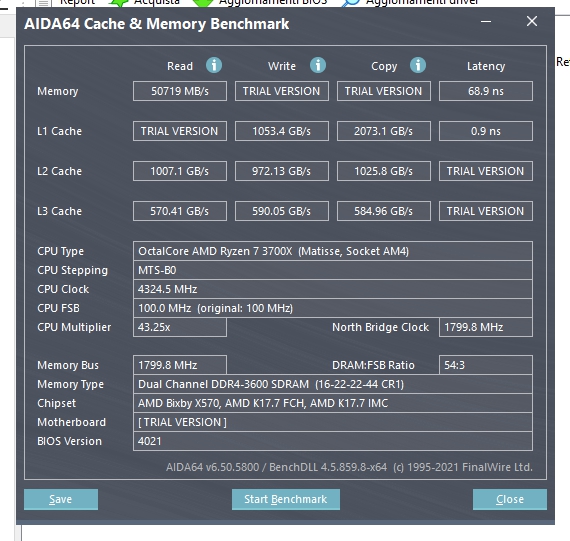Click the Memory Bus label
The image size is (570, 541).
pyautogui.click(x=68, y=365)
